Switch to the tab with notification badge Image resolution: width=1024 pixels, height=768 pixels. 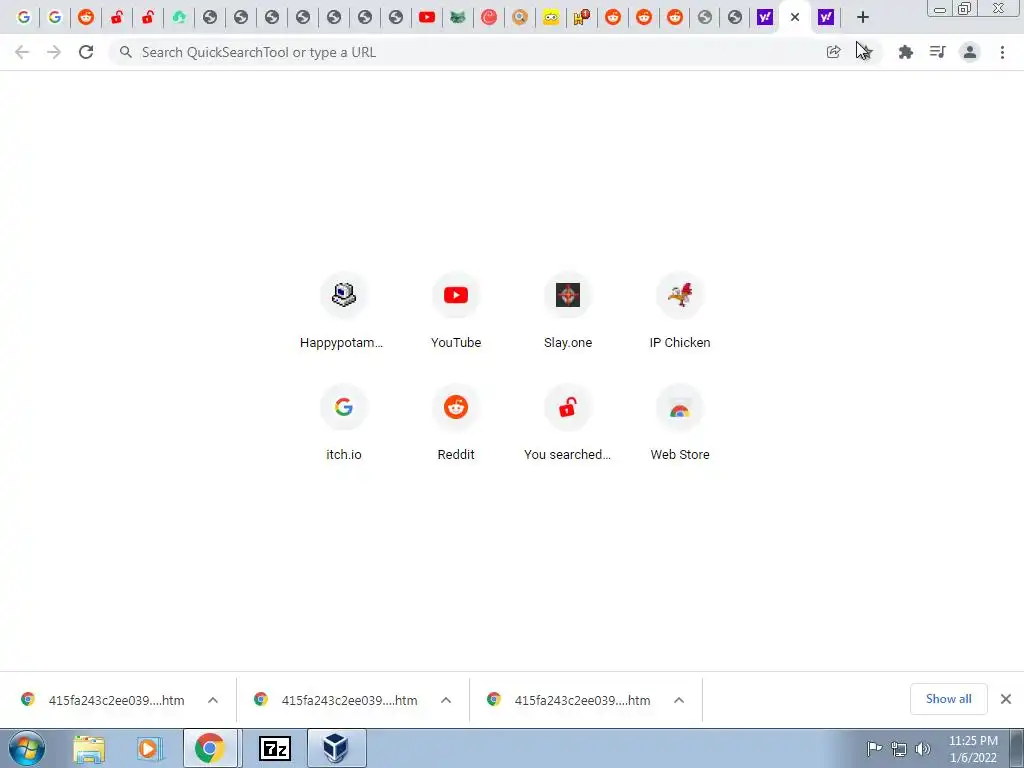pyautogui.click(x=581, y=18)
